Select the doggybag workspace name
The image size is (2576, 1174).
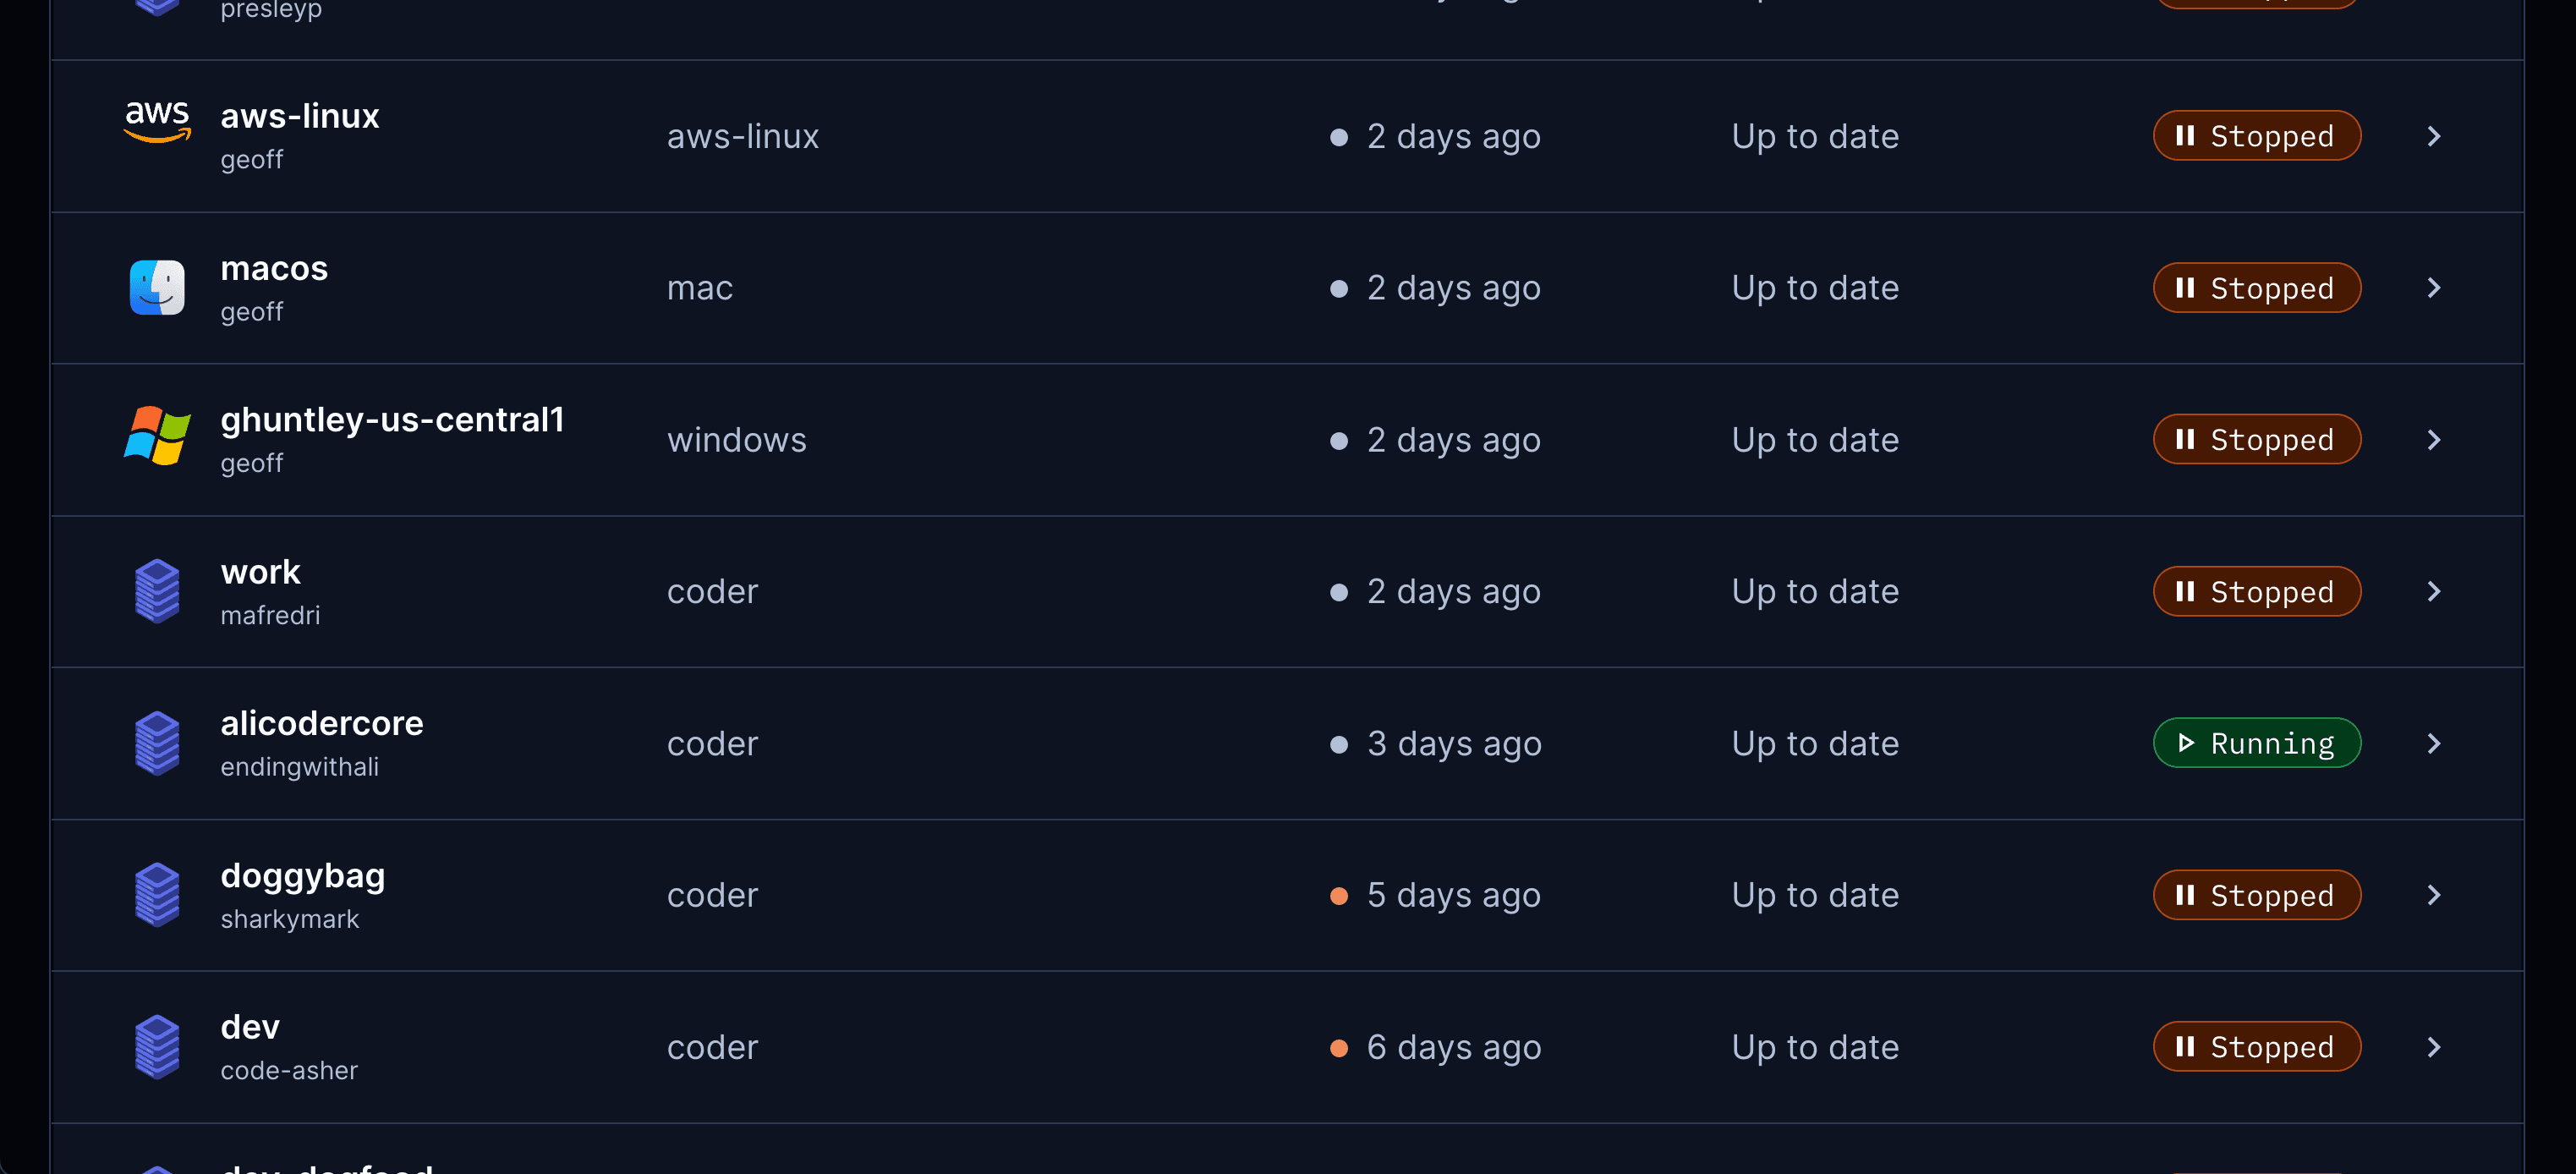[303, 877]
